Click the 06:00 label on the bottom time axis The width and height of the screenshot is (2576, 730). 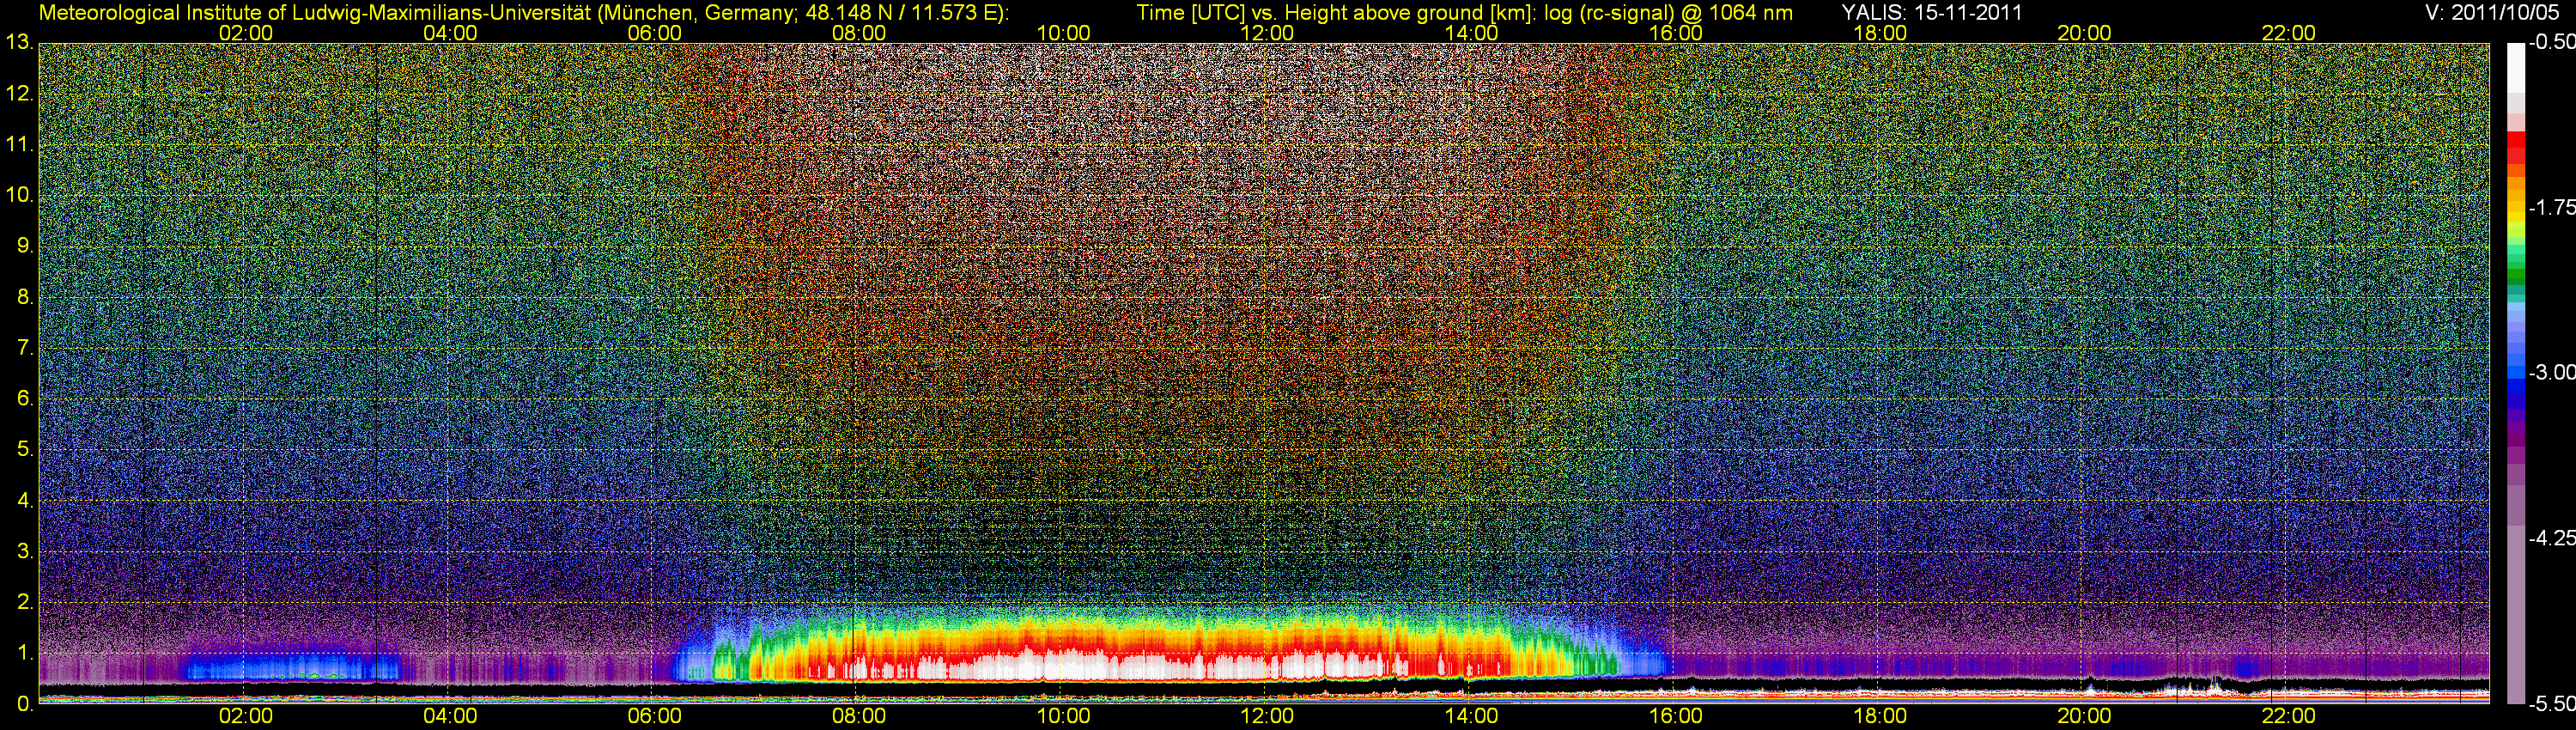pyautogui.click(x=654, y=716)
